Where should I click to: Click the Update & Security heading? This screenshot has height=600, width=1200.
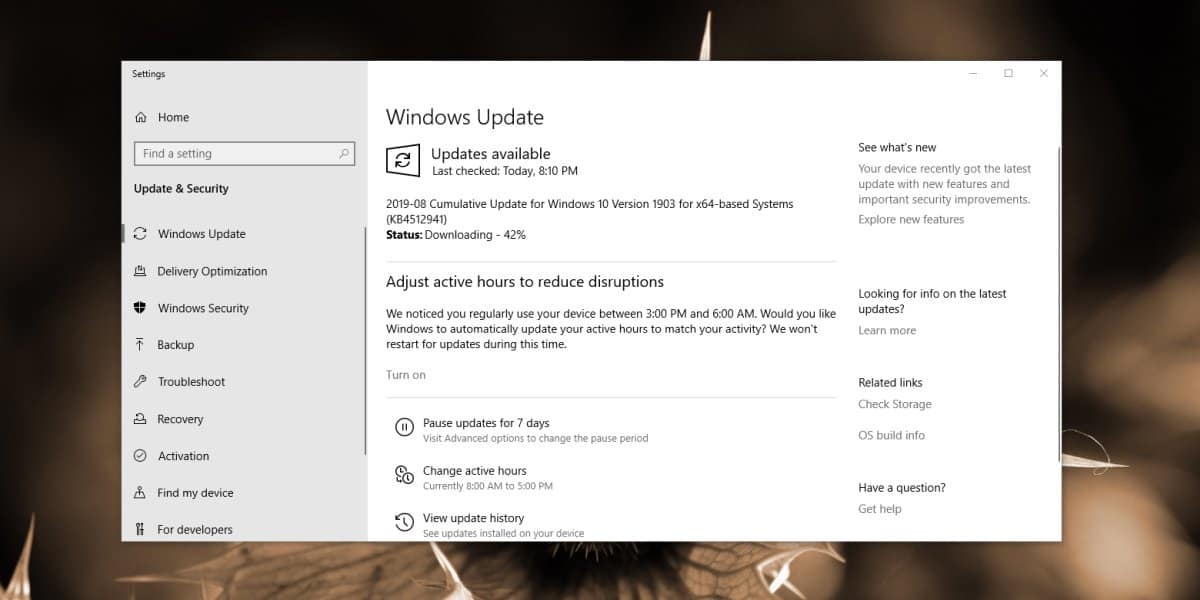[x=181, y=189]
